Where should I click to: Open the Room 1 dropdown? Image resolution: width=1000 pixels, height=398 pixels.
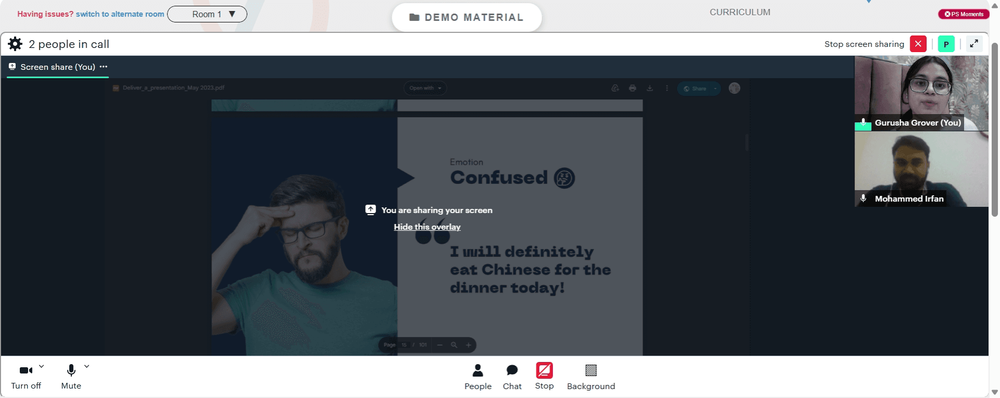(207, 14)
